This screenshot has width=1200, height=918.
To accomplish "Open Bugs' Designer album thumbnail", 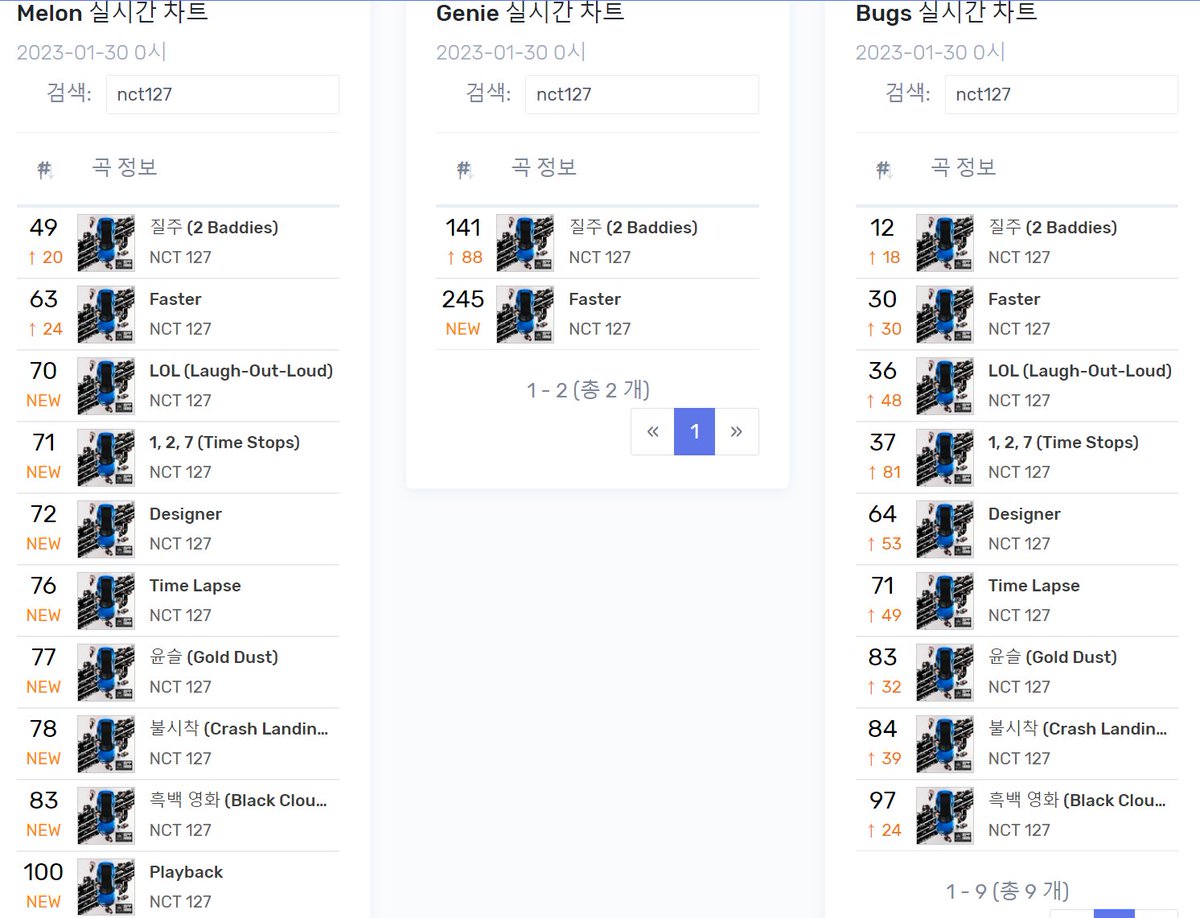I will click(945, 529).
